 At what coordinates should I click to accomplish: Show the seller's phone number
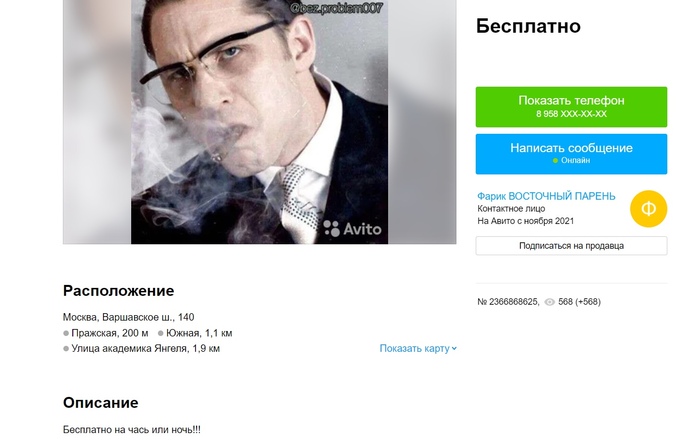(571, 107)
